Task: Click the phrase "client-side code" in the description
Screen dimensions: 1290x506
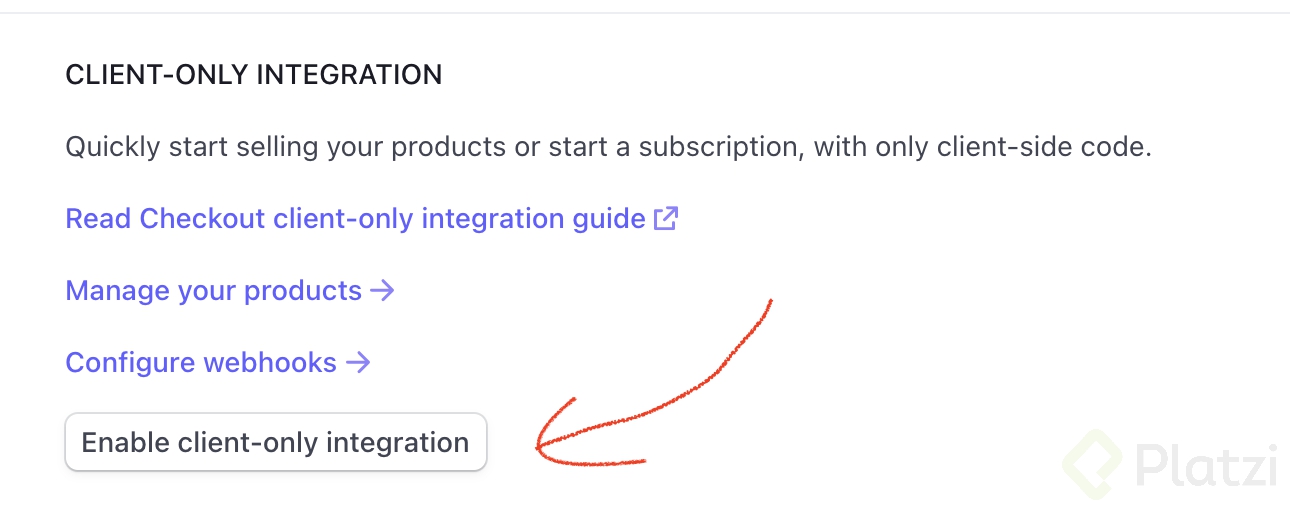Action: pyautogui.click(x=1047, y=148)
